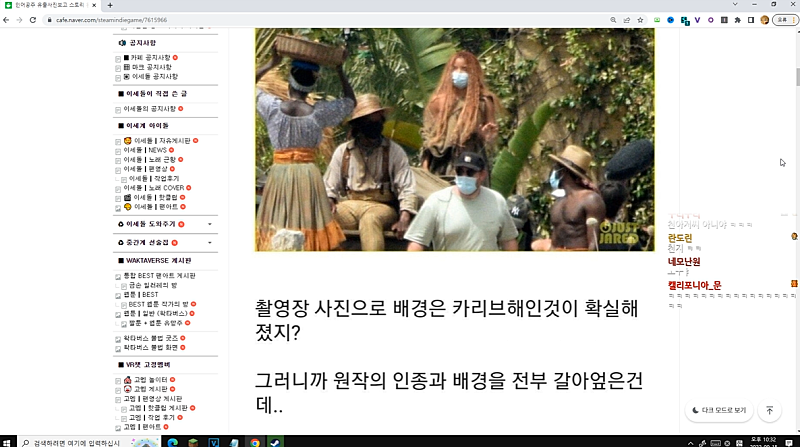Close the current cafe tab
Screen dimensions: 800x447
coord(94,5)
